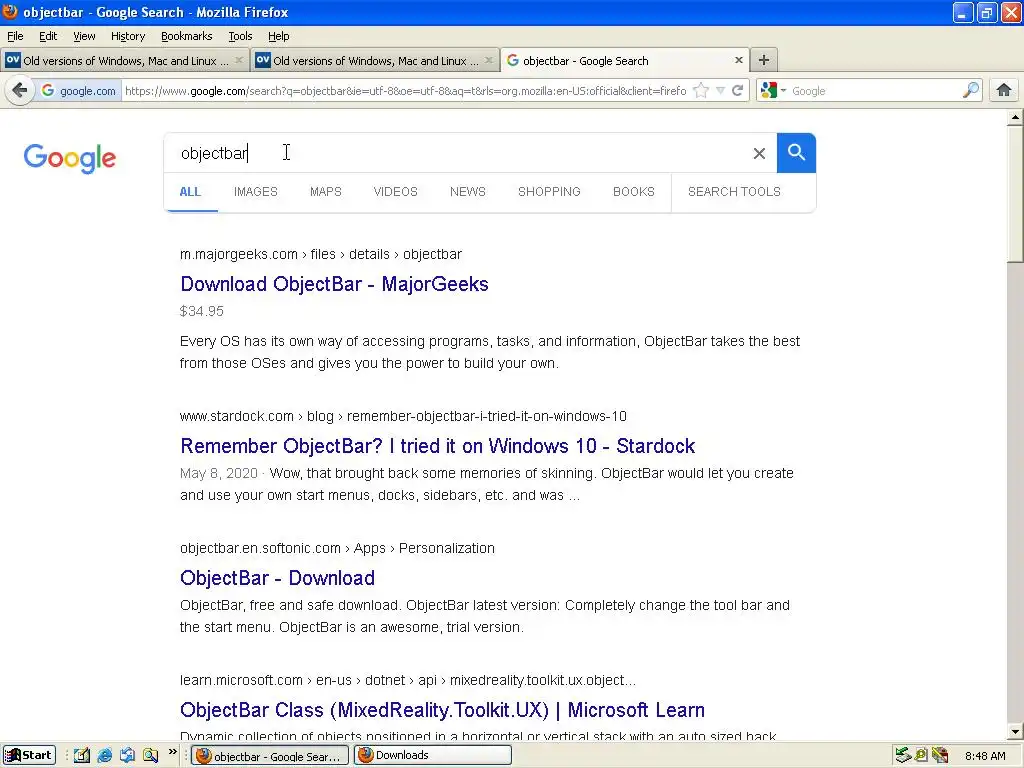Switch to Downloads window in taskbar
Viewport: 1024px width, 768px height.
[432, 755]
